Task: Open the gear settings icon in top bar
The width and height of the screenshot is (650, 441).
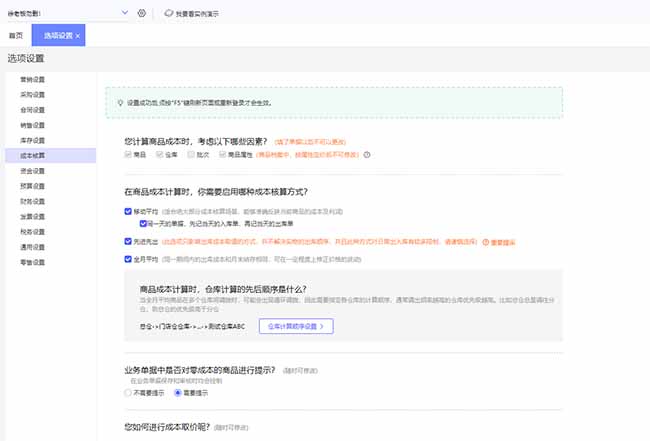Action: (x=141, y=13)
